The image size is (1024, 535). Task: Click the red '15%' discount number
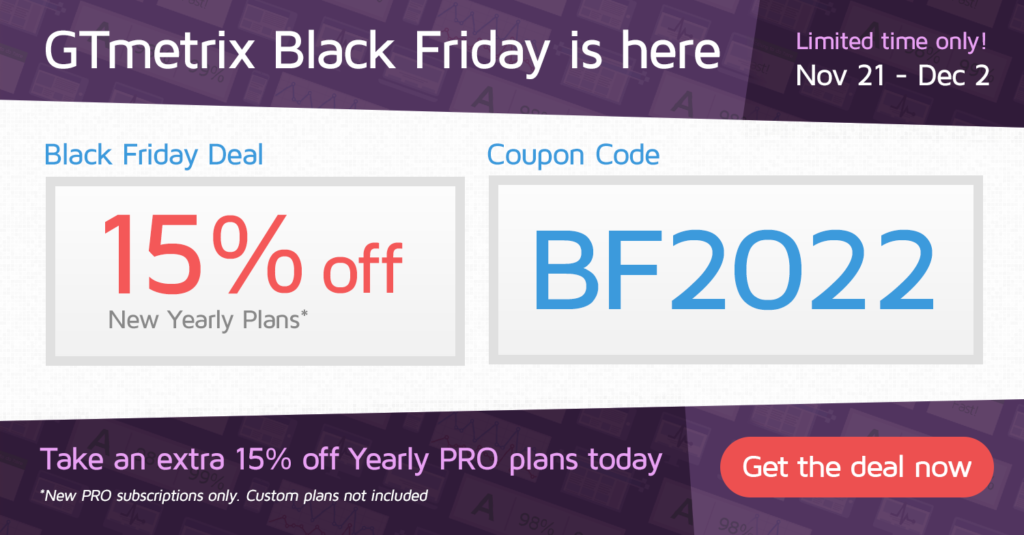click(x=202, y=255)
